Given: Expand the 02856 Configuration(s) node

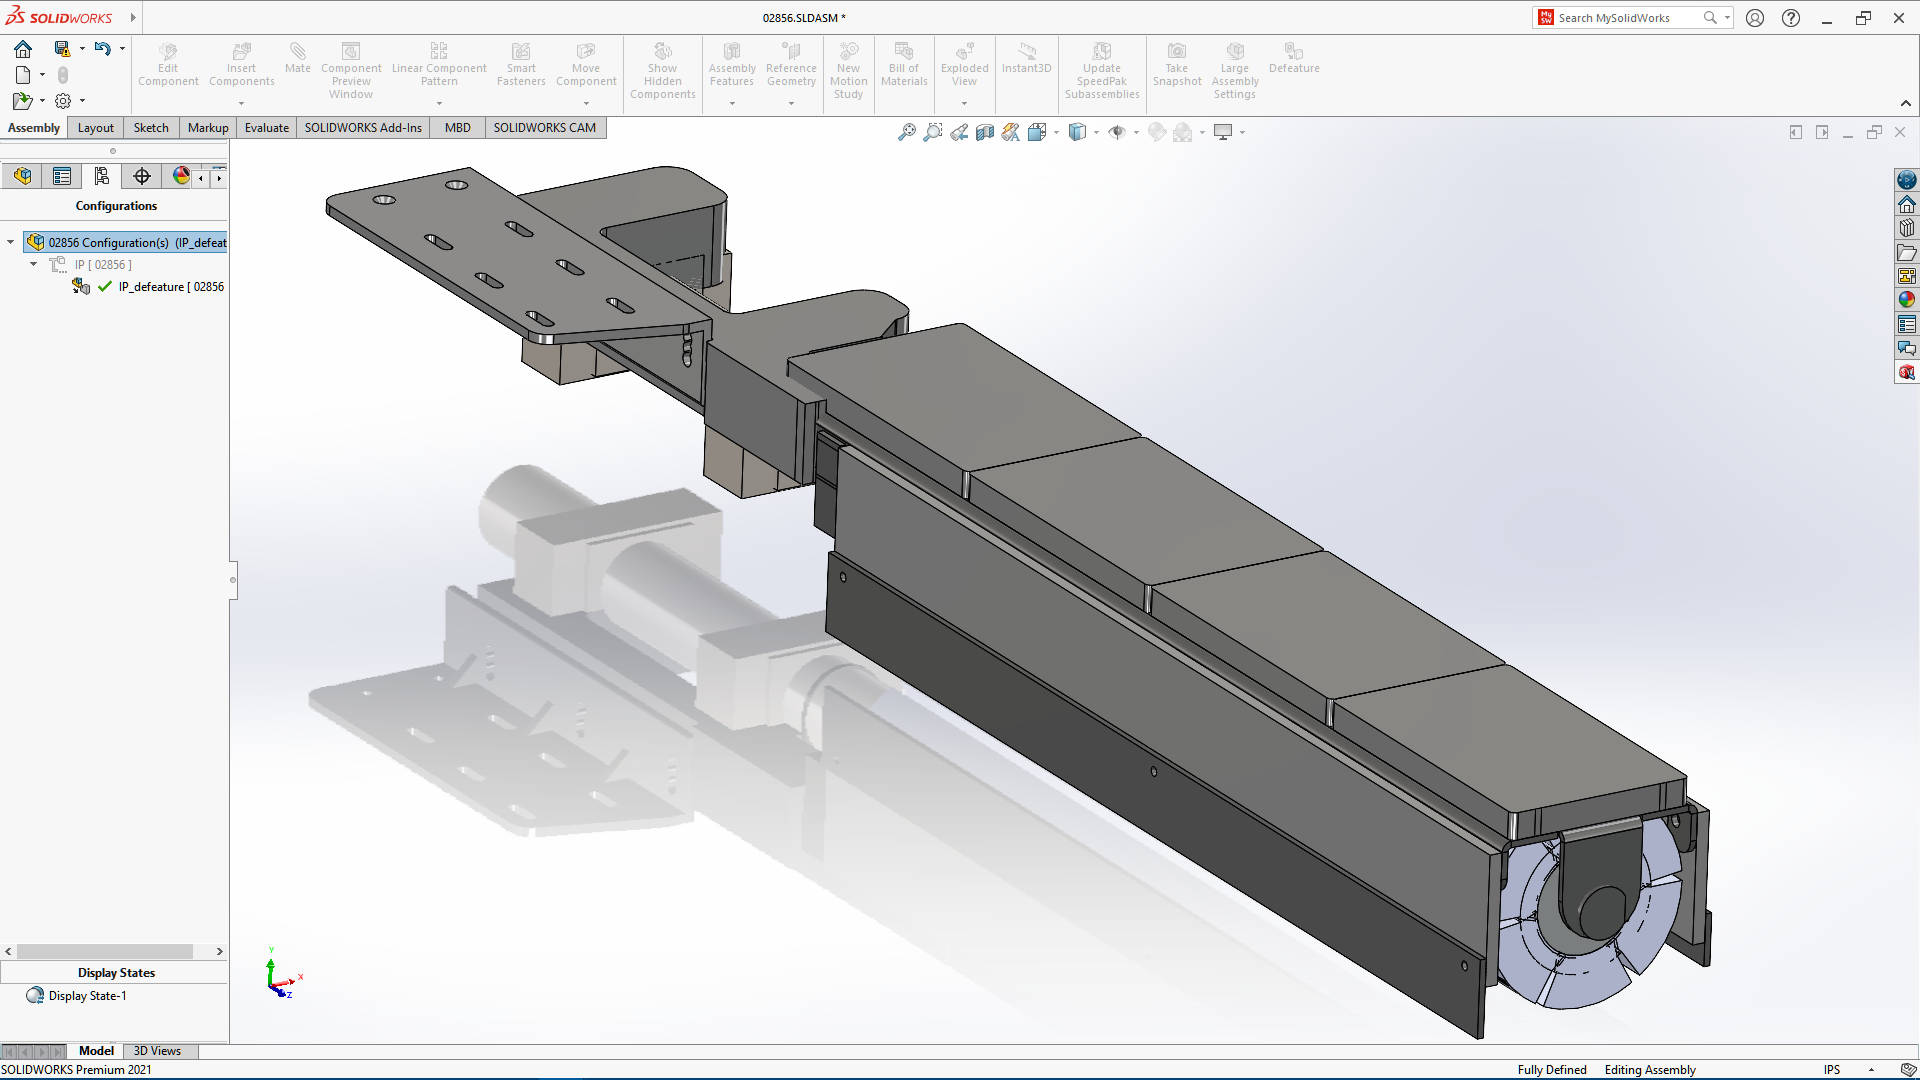Looking at the screenshot, I should (x=12, y=241).
